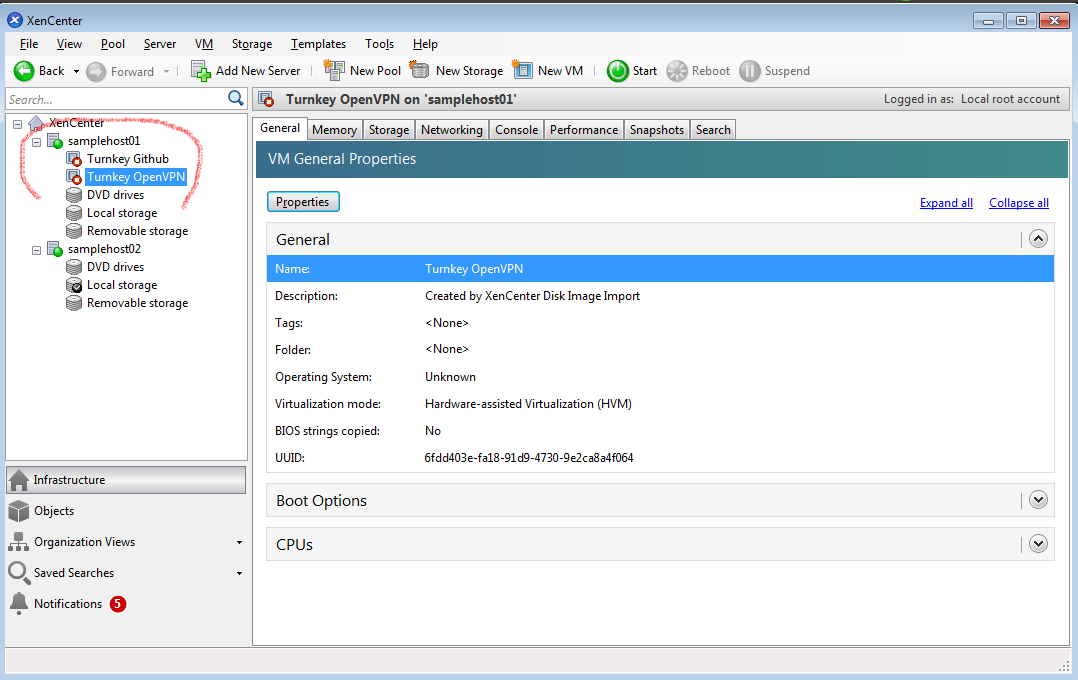This screenshot has width=1078, height=680.
Task: Click the search magnifier icon
Action: click(x=236, y=98)
